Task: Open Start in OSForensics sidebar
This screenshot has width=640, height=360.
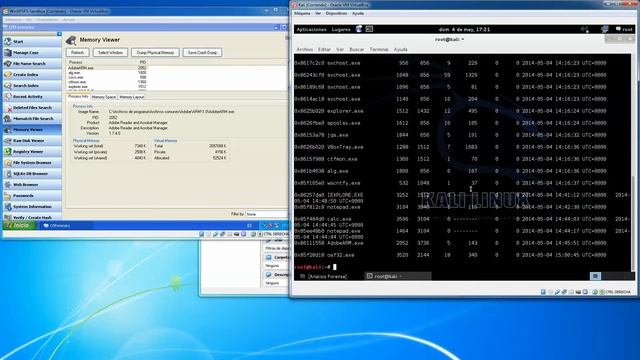Action: click(x=32, y=42)
